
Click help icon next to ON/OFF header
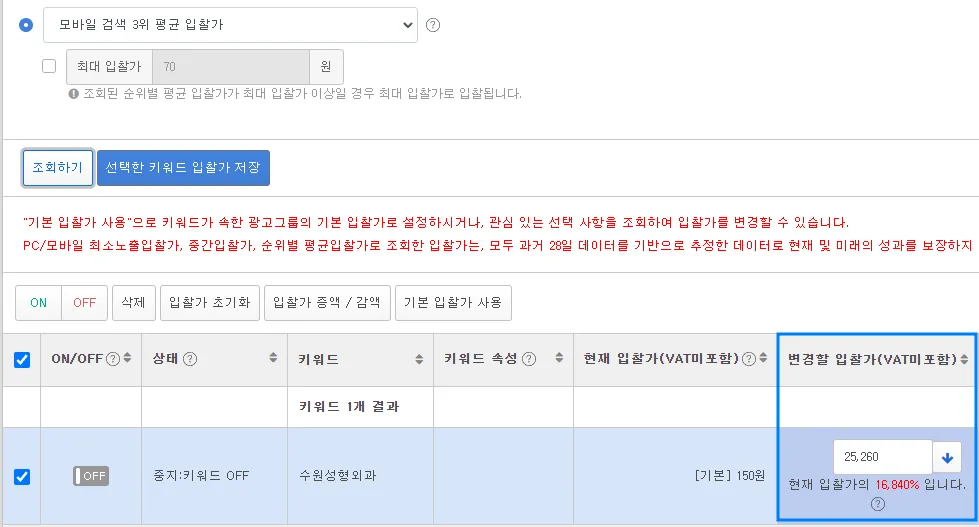[113, 359]
